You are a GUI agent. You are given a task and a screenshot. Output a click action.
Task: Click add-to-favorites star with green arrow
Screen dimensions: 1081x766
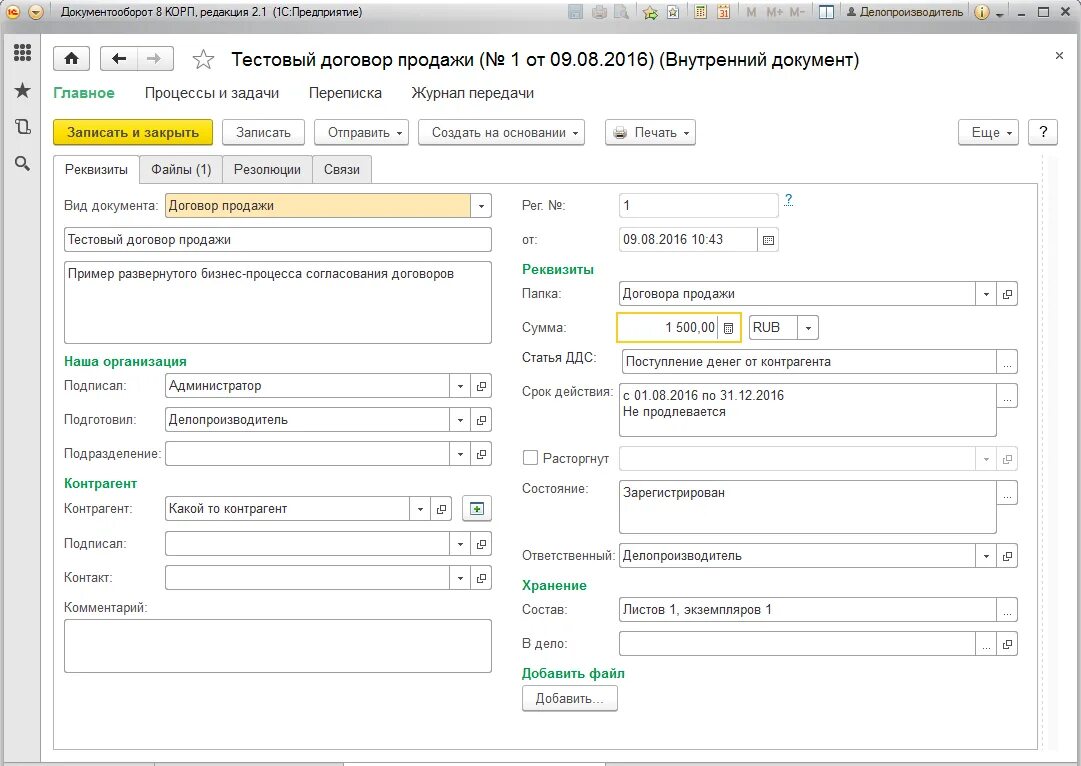[x=649, y=12]
